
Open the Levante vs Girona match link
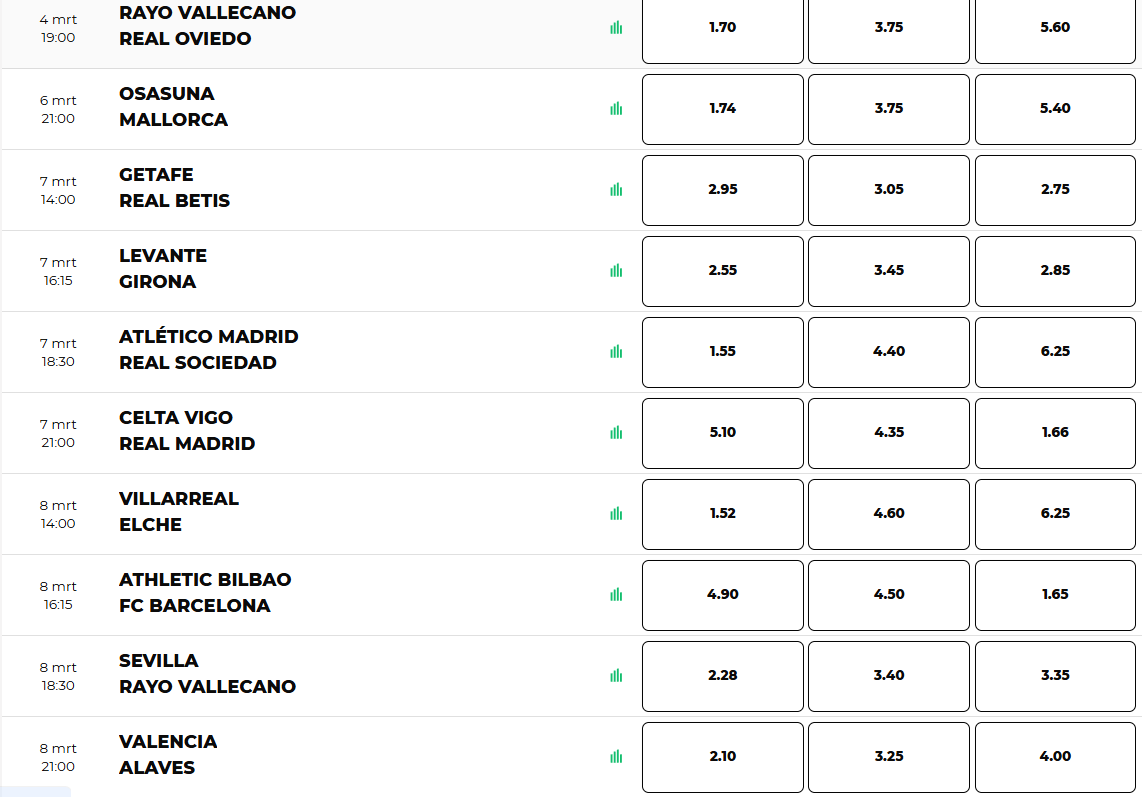(163, 269)
